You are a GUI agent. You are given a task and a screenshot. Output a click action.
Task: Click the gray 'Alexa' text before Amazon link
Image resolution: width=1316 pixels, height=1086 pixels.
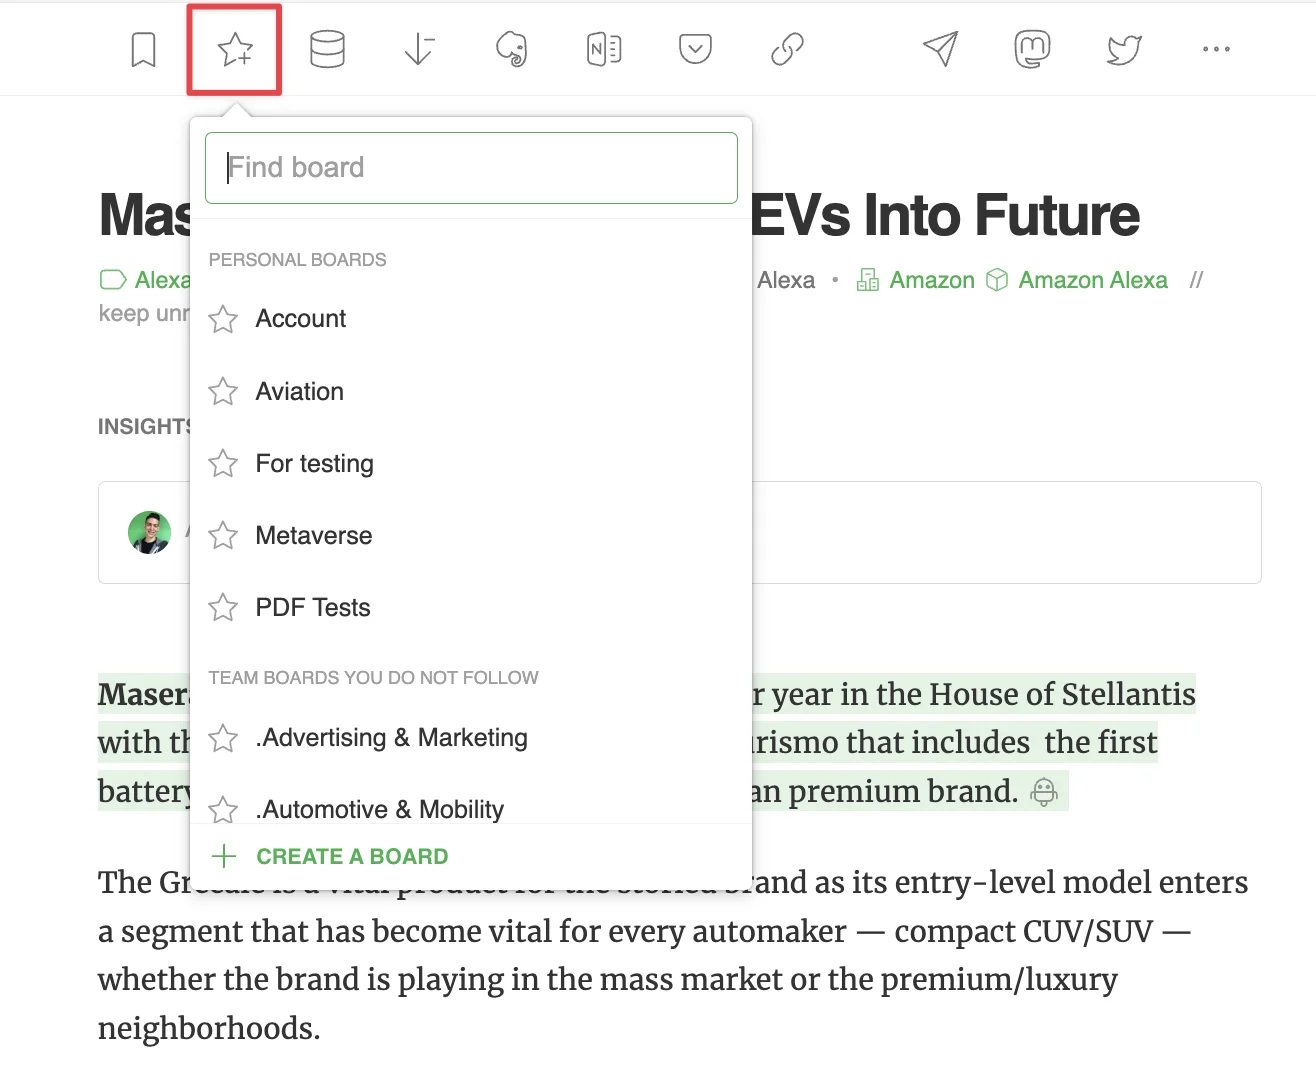coord(786,280)
